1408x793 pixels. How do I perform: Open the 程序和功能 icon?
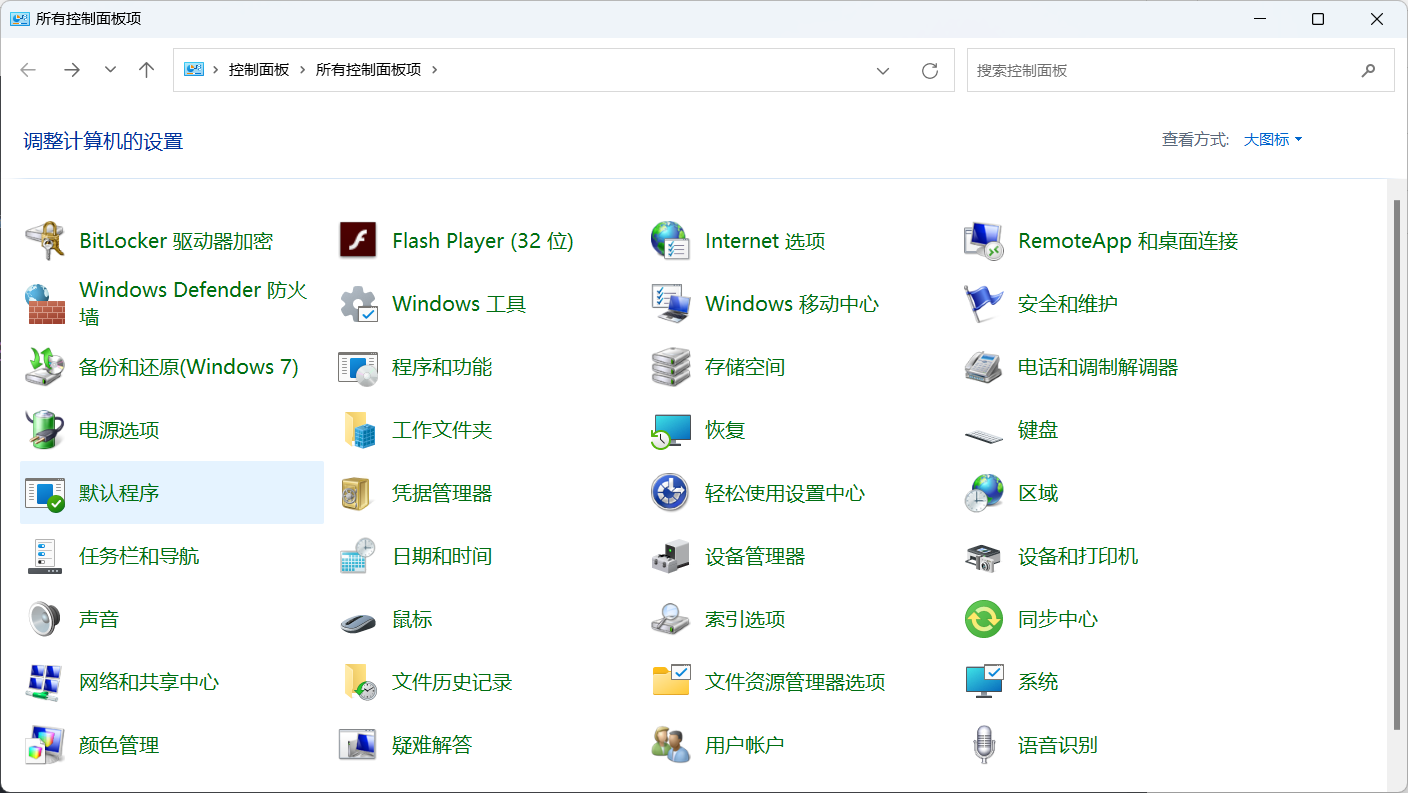[358, 367]
